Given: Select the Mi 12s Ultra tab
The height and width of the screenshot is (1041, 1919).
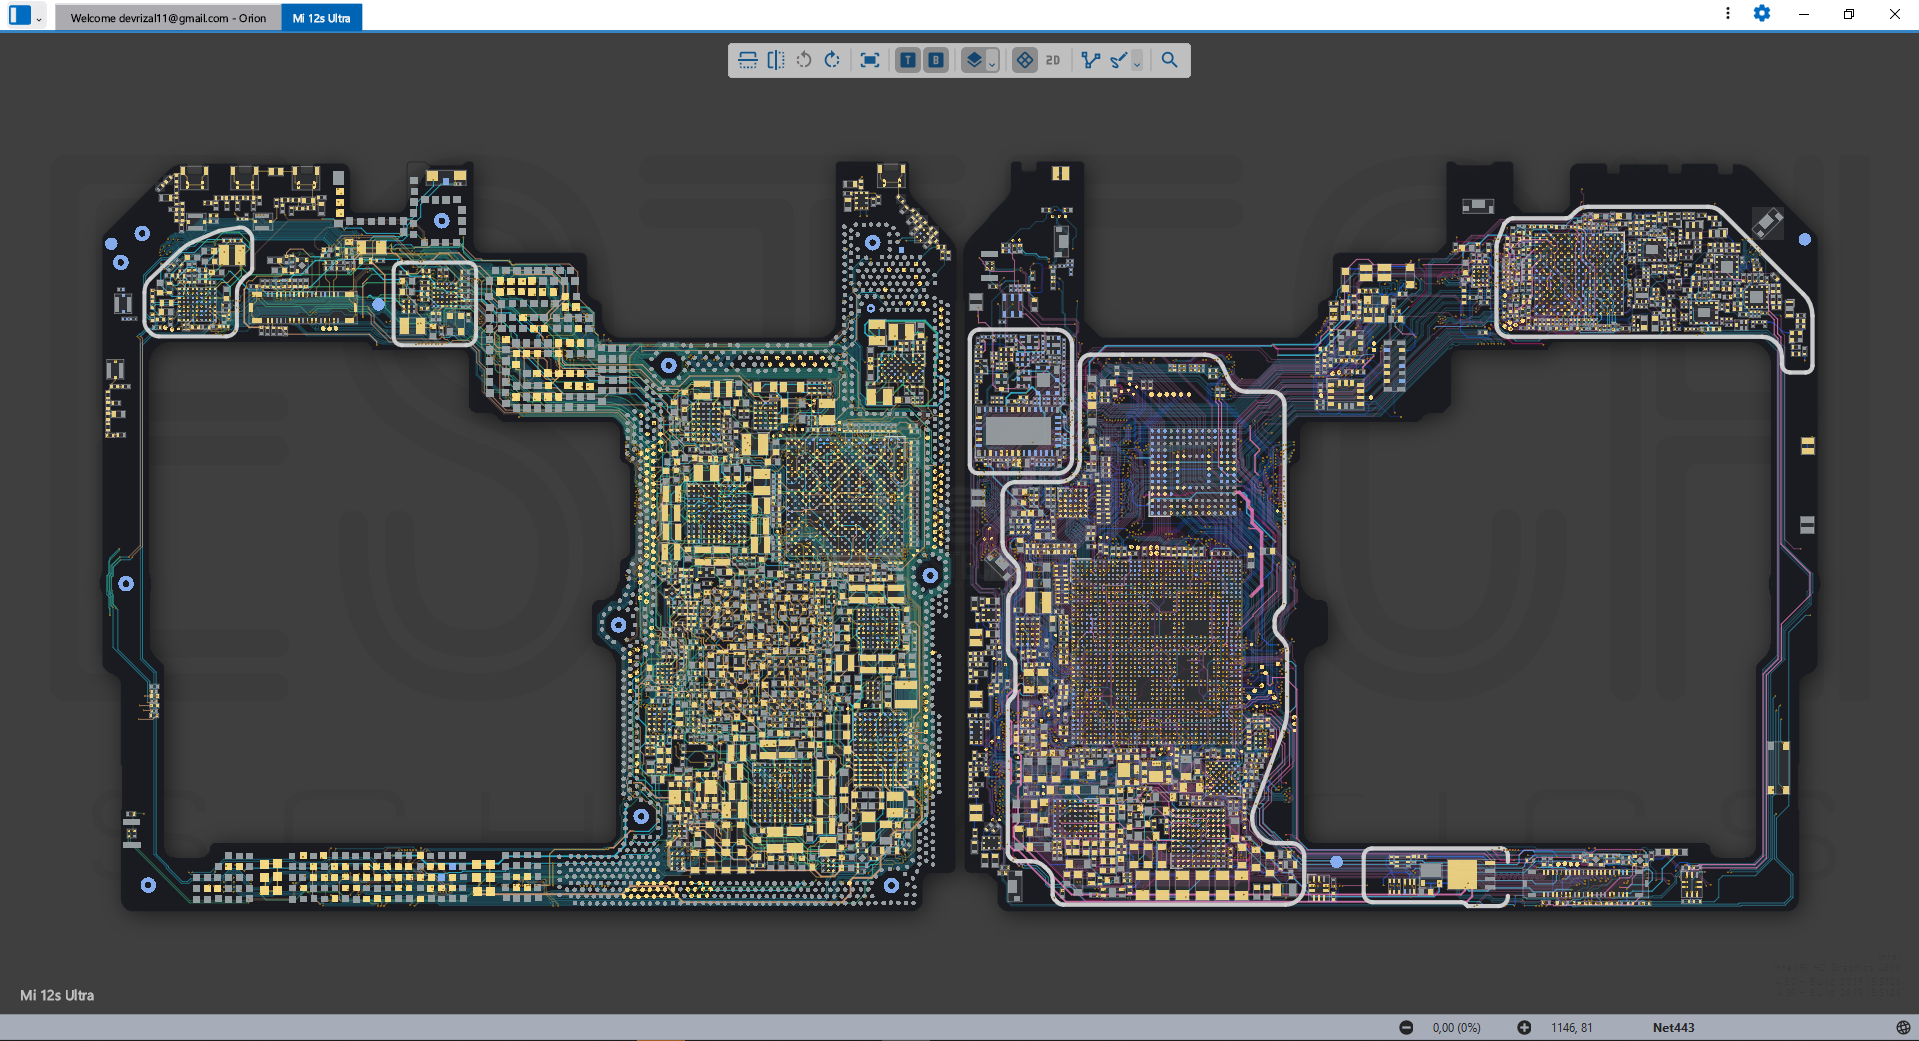Looking at the screenshot, I should pos(322,18).
